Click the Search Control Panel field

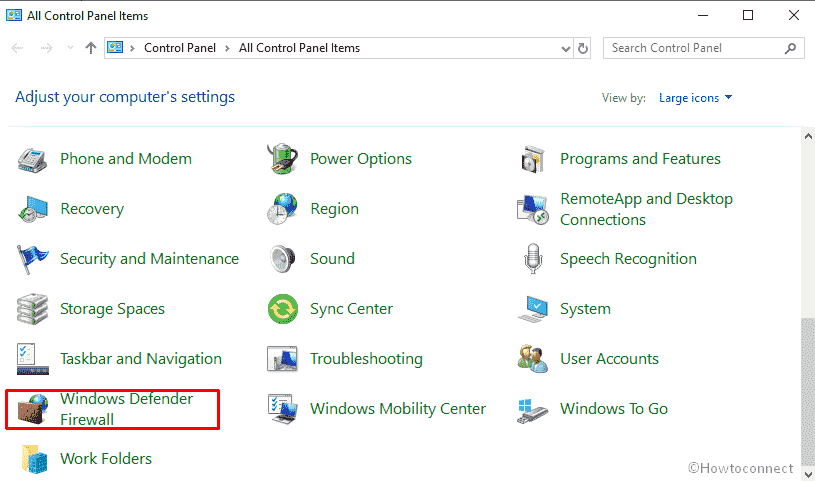(x=703, y=48)
